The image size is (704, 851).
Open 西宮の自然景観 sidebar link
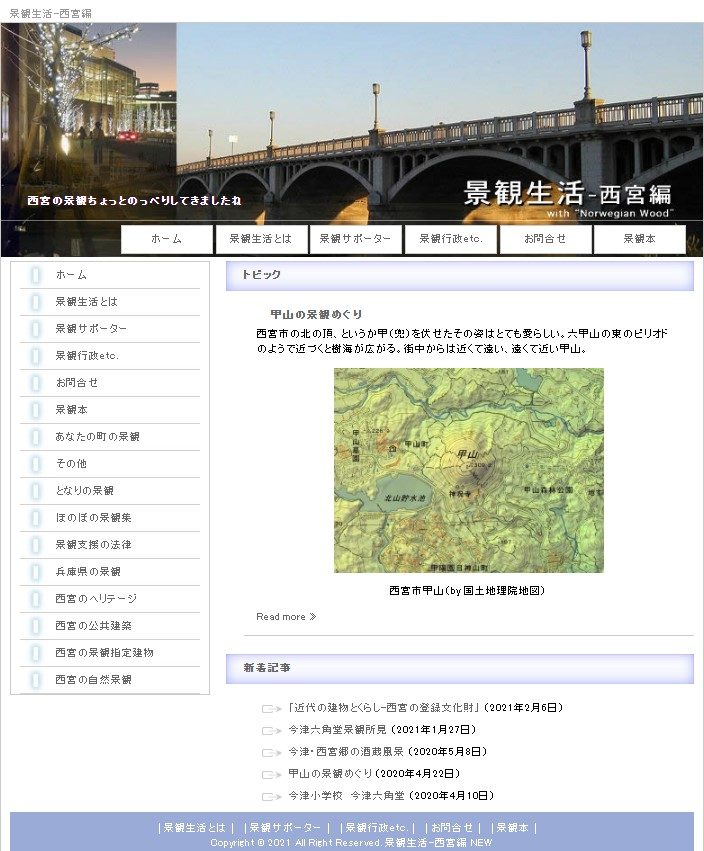(x=93, y=680)
